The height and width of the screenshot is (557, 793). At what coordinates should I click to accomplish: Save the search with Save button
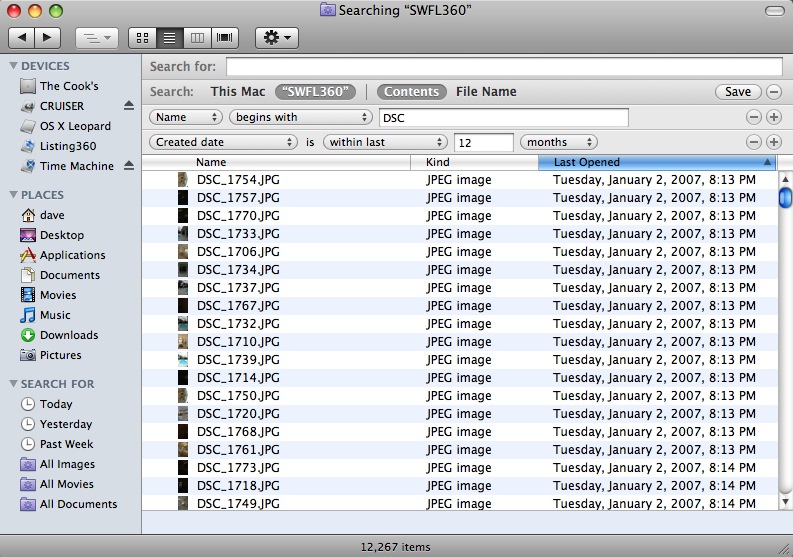pyautogui.click(x=738, y=92)
